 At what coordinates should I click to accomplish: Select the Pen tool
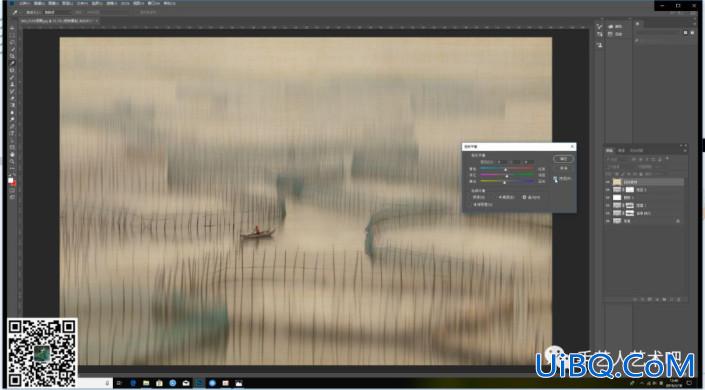tap(13, 126)
